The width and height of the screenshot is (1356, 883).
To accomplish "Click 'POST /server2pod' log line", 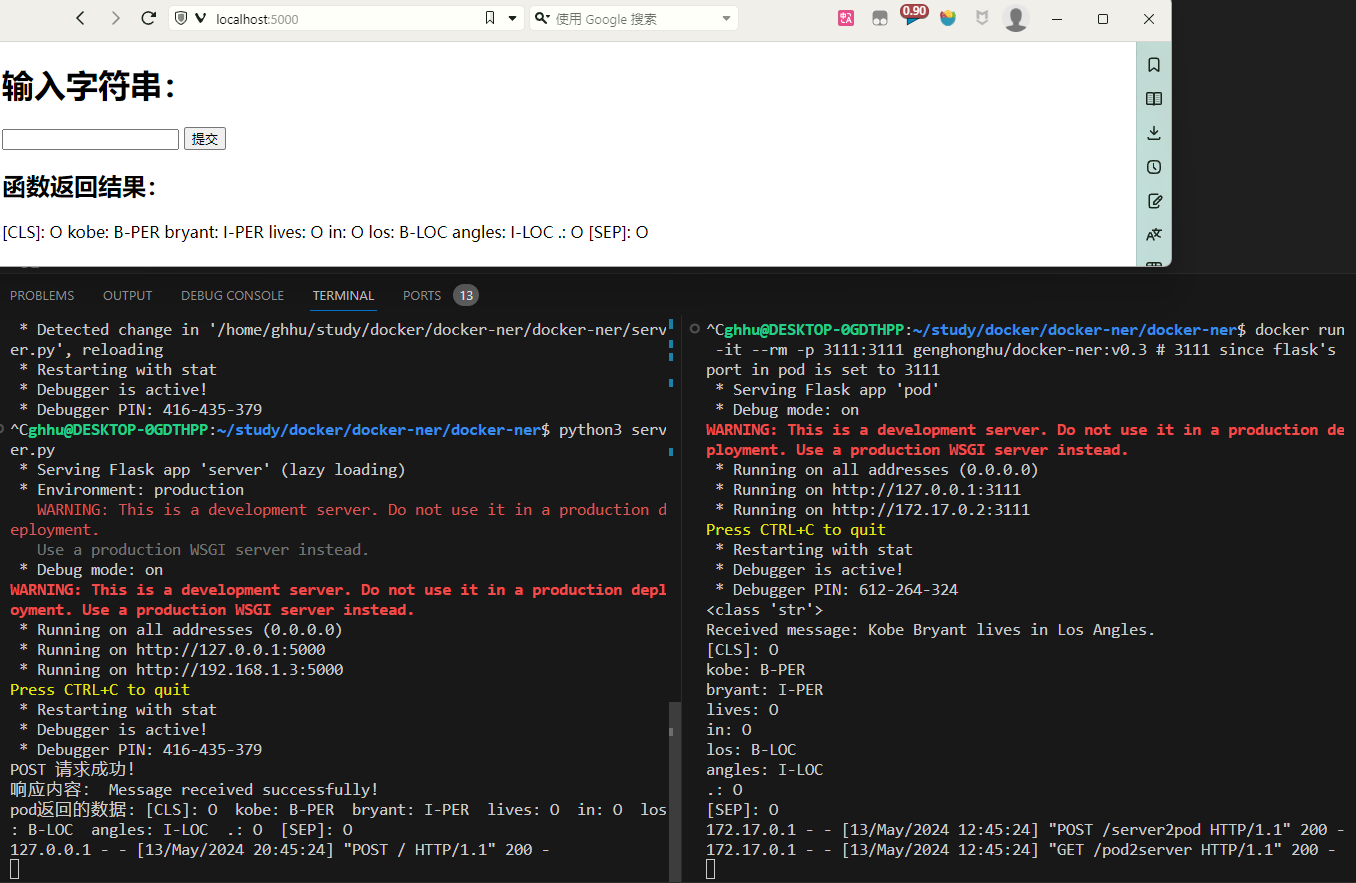I will (1025, 829).
